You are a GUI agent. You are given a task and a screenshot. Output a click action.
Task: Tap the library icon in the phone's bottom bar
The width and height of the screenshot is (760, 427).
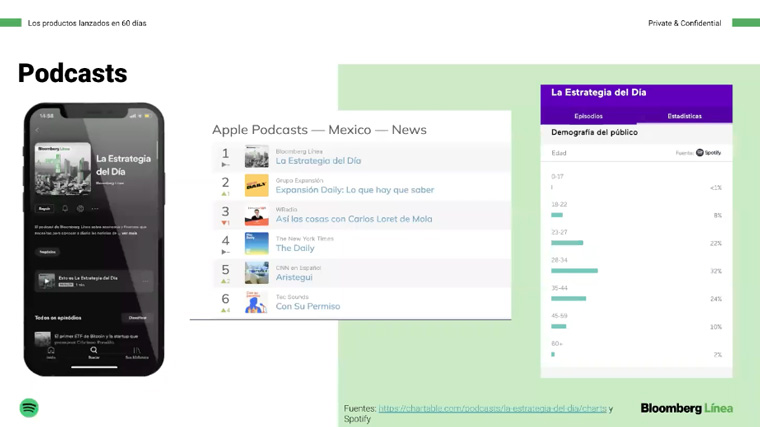point(137,352)
